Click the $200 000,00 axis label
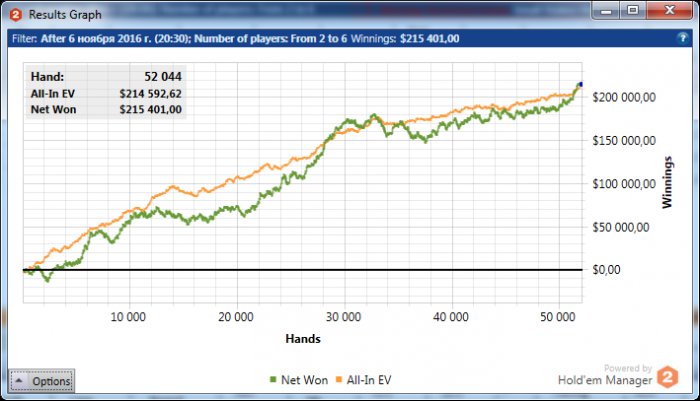 624,97
